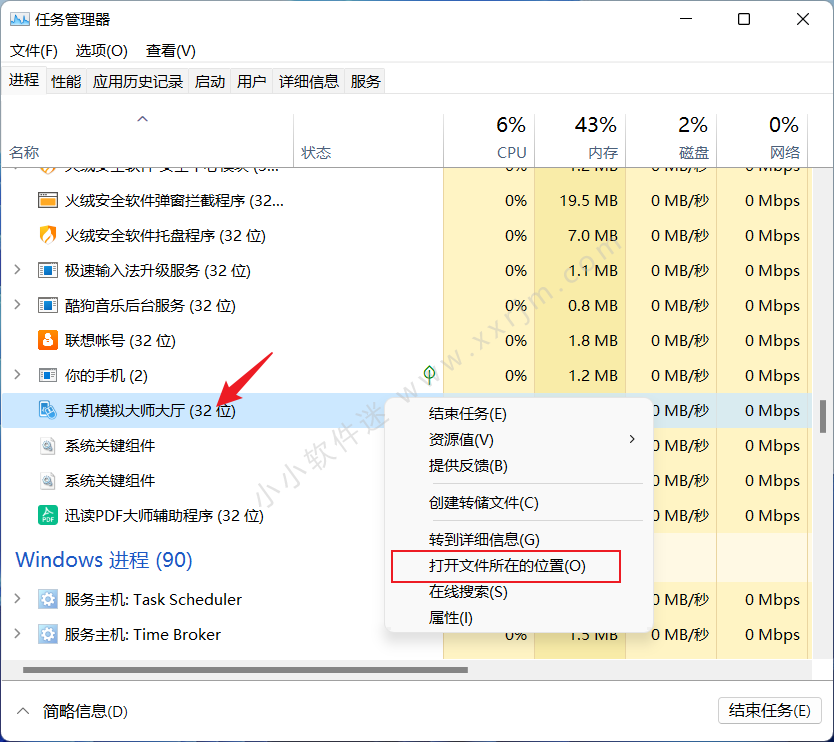Sort processes by the CPU column header
834x742 pixels.
pyautogui.click(x=489, y=140)
